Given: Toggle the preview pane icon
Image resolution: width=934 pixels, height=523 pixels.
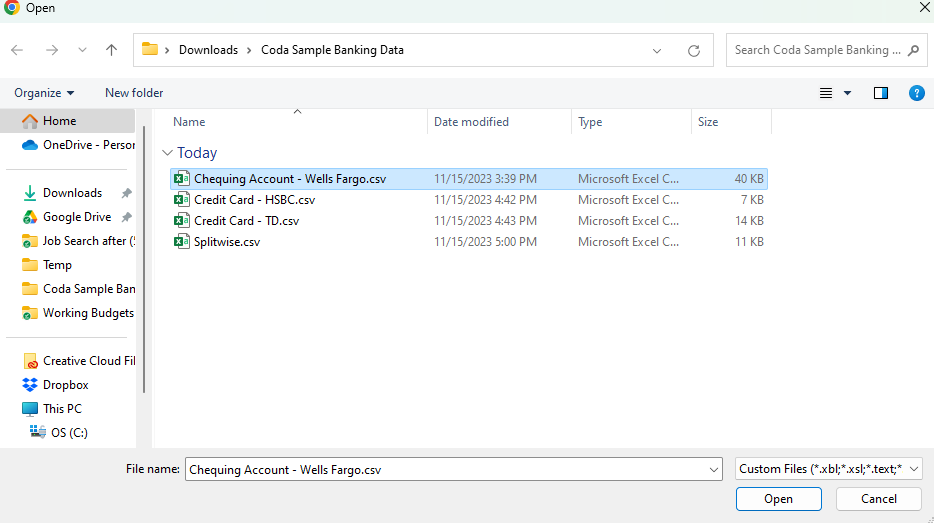Looking at the screenshot, I should click(881, 93).
